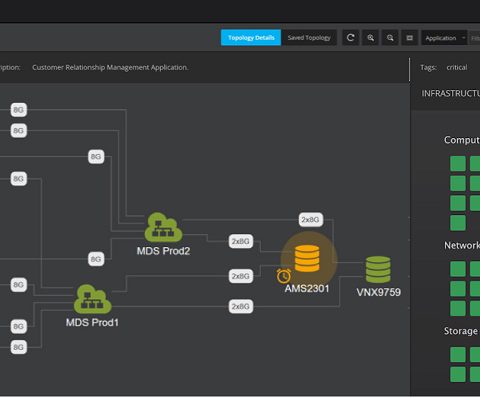This screenshot has width=480, height=398.
Task: Select the VNX9759 storage array icon
Action: click(x=378, y=269)
